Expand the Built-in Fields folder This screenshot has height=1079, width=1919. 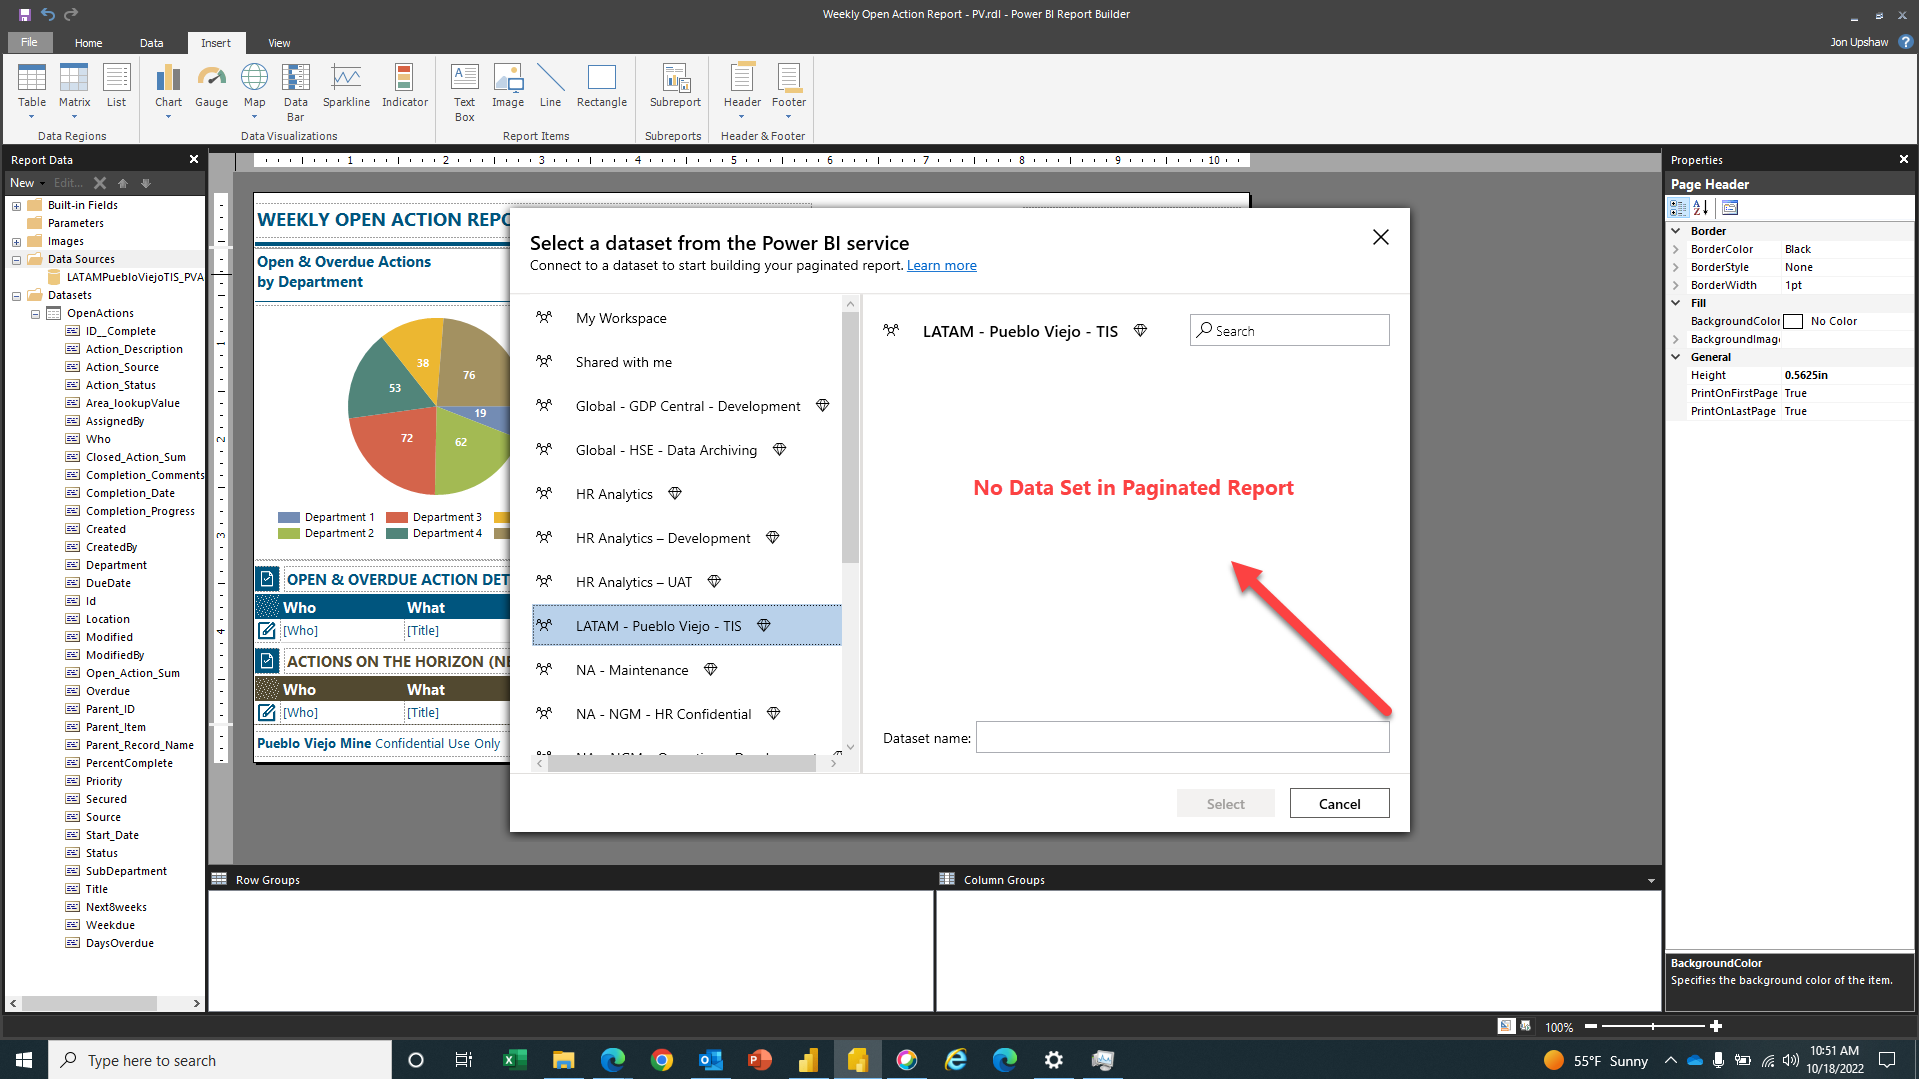(16, 206)
